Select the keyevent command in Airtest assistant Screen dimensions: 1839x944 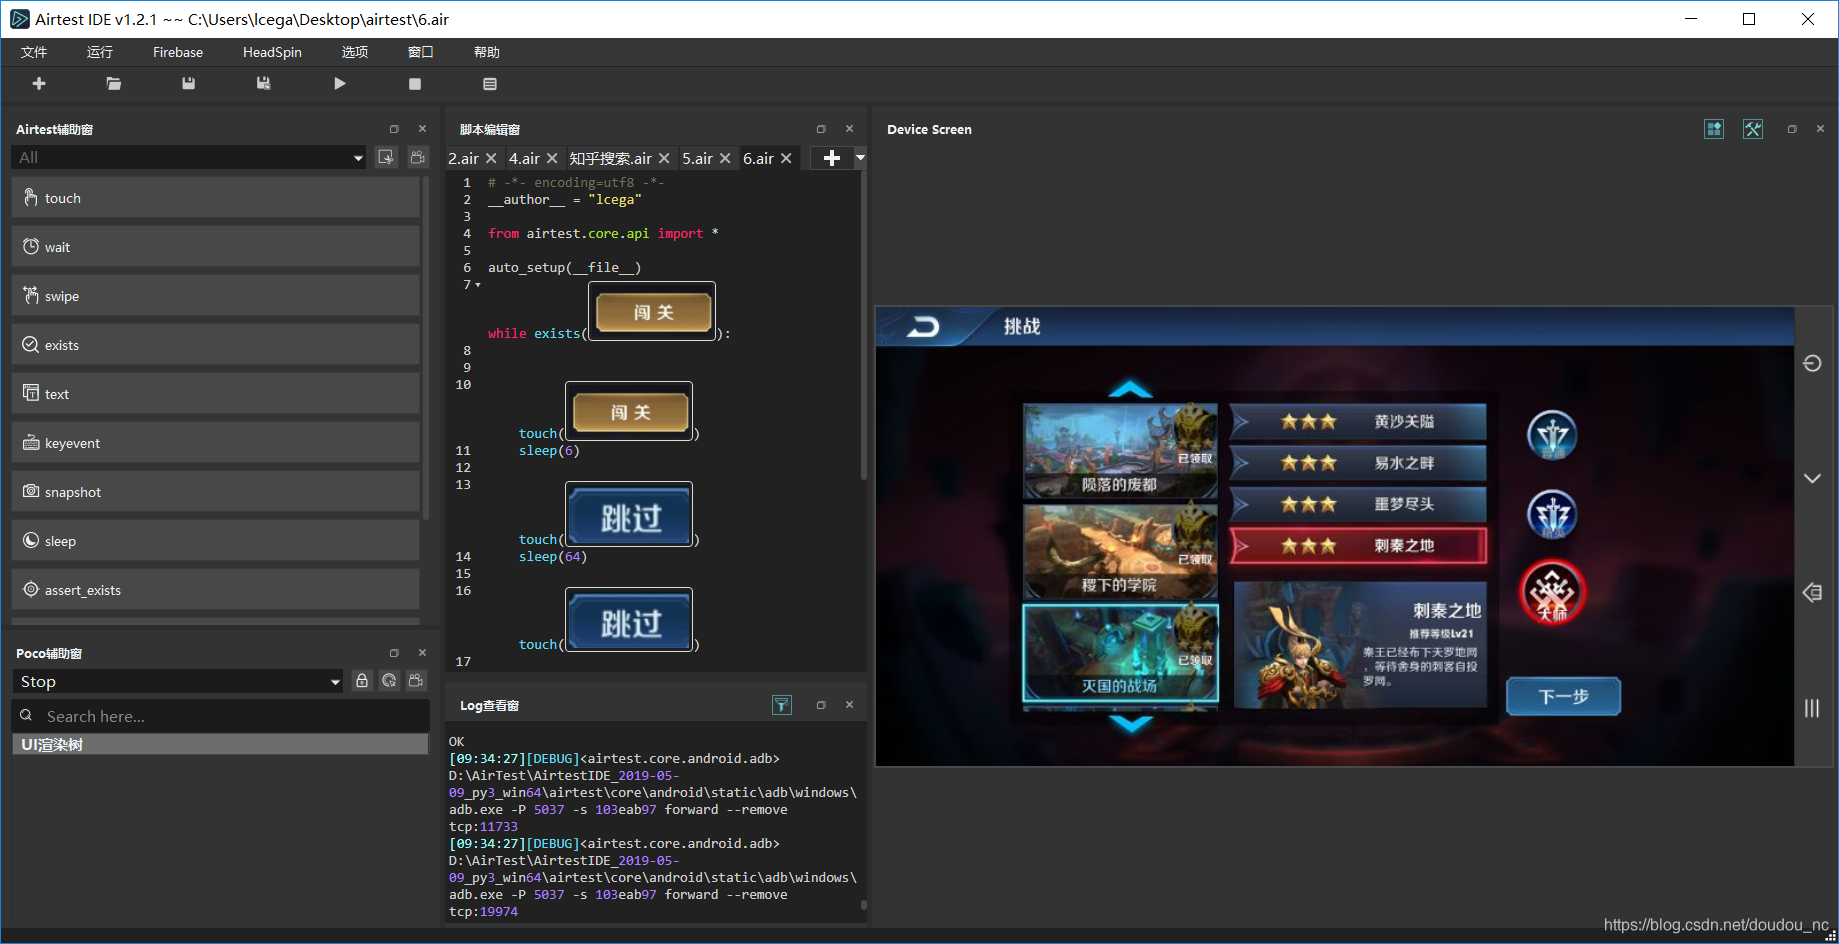[x=215, y=443]
